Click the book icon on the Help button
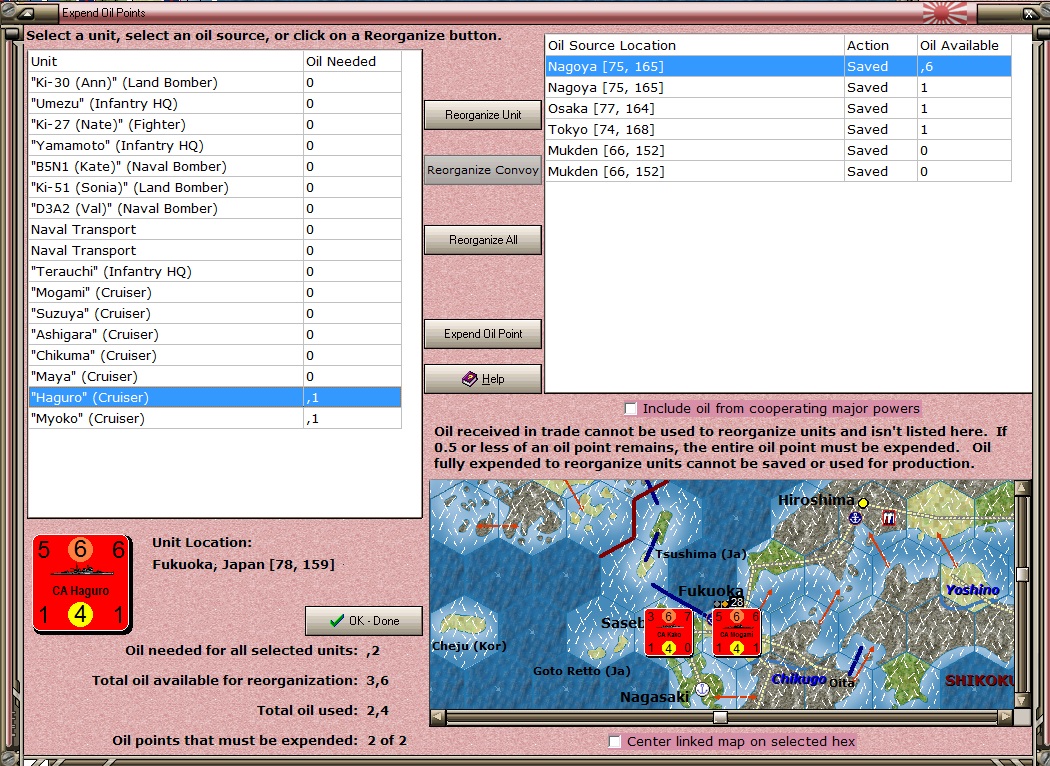Screen dimensions: 1050x766 point(469,379)
